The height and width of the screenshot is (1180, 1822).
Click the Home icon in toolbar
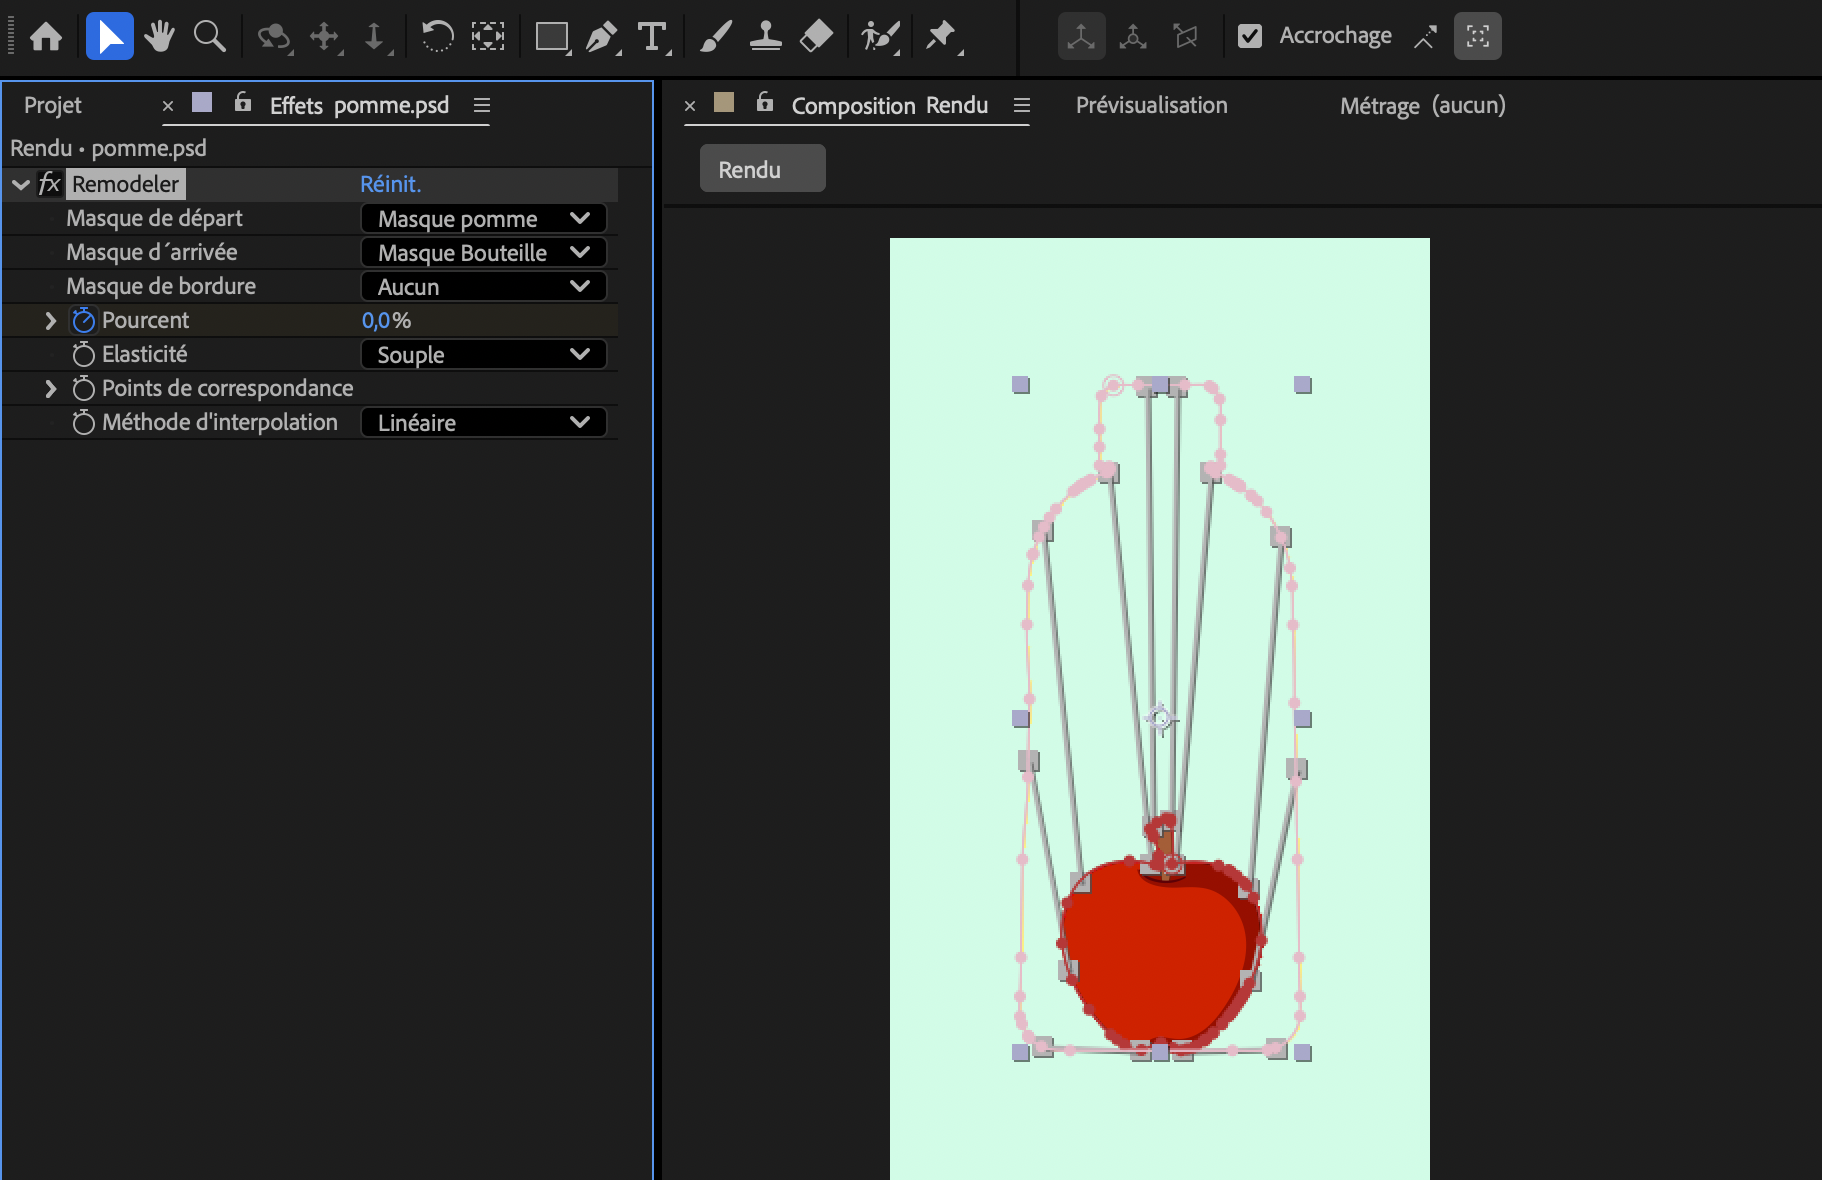click(x=46, y=37)
